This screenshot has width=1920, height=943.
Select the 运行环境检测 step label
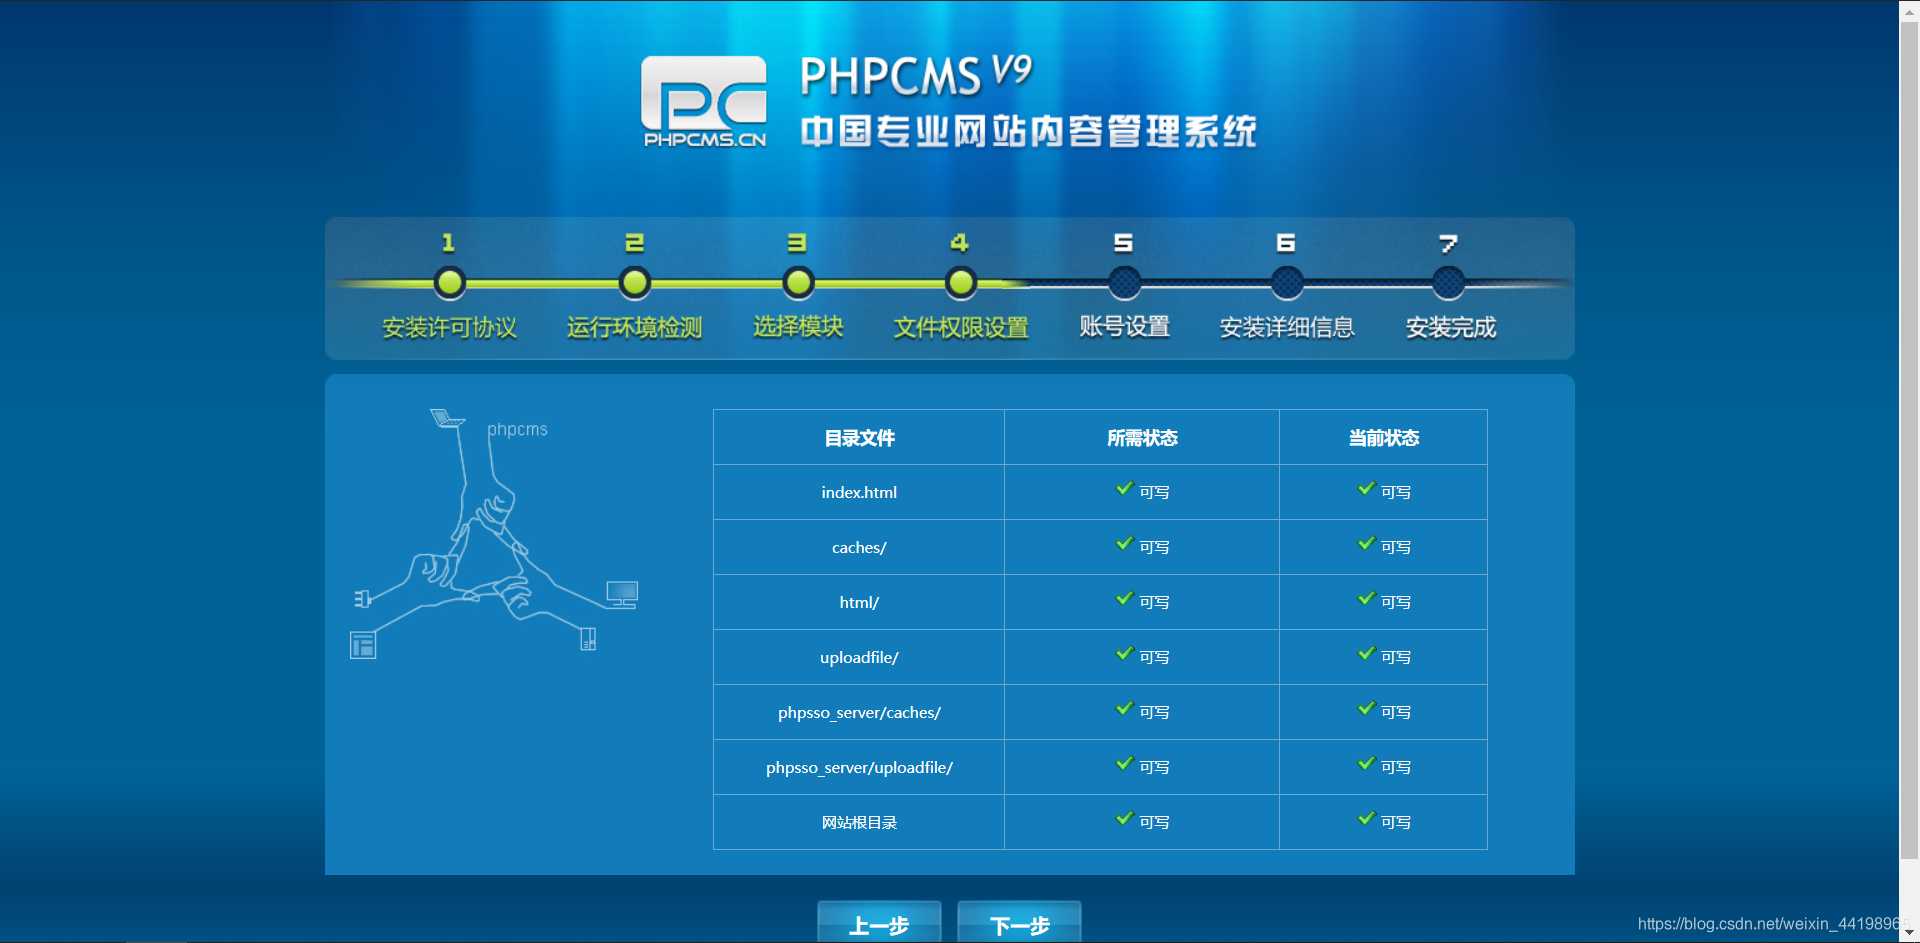point(634,327)
